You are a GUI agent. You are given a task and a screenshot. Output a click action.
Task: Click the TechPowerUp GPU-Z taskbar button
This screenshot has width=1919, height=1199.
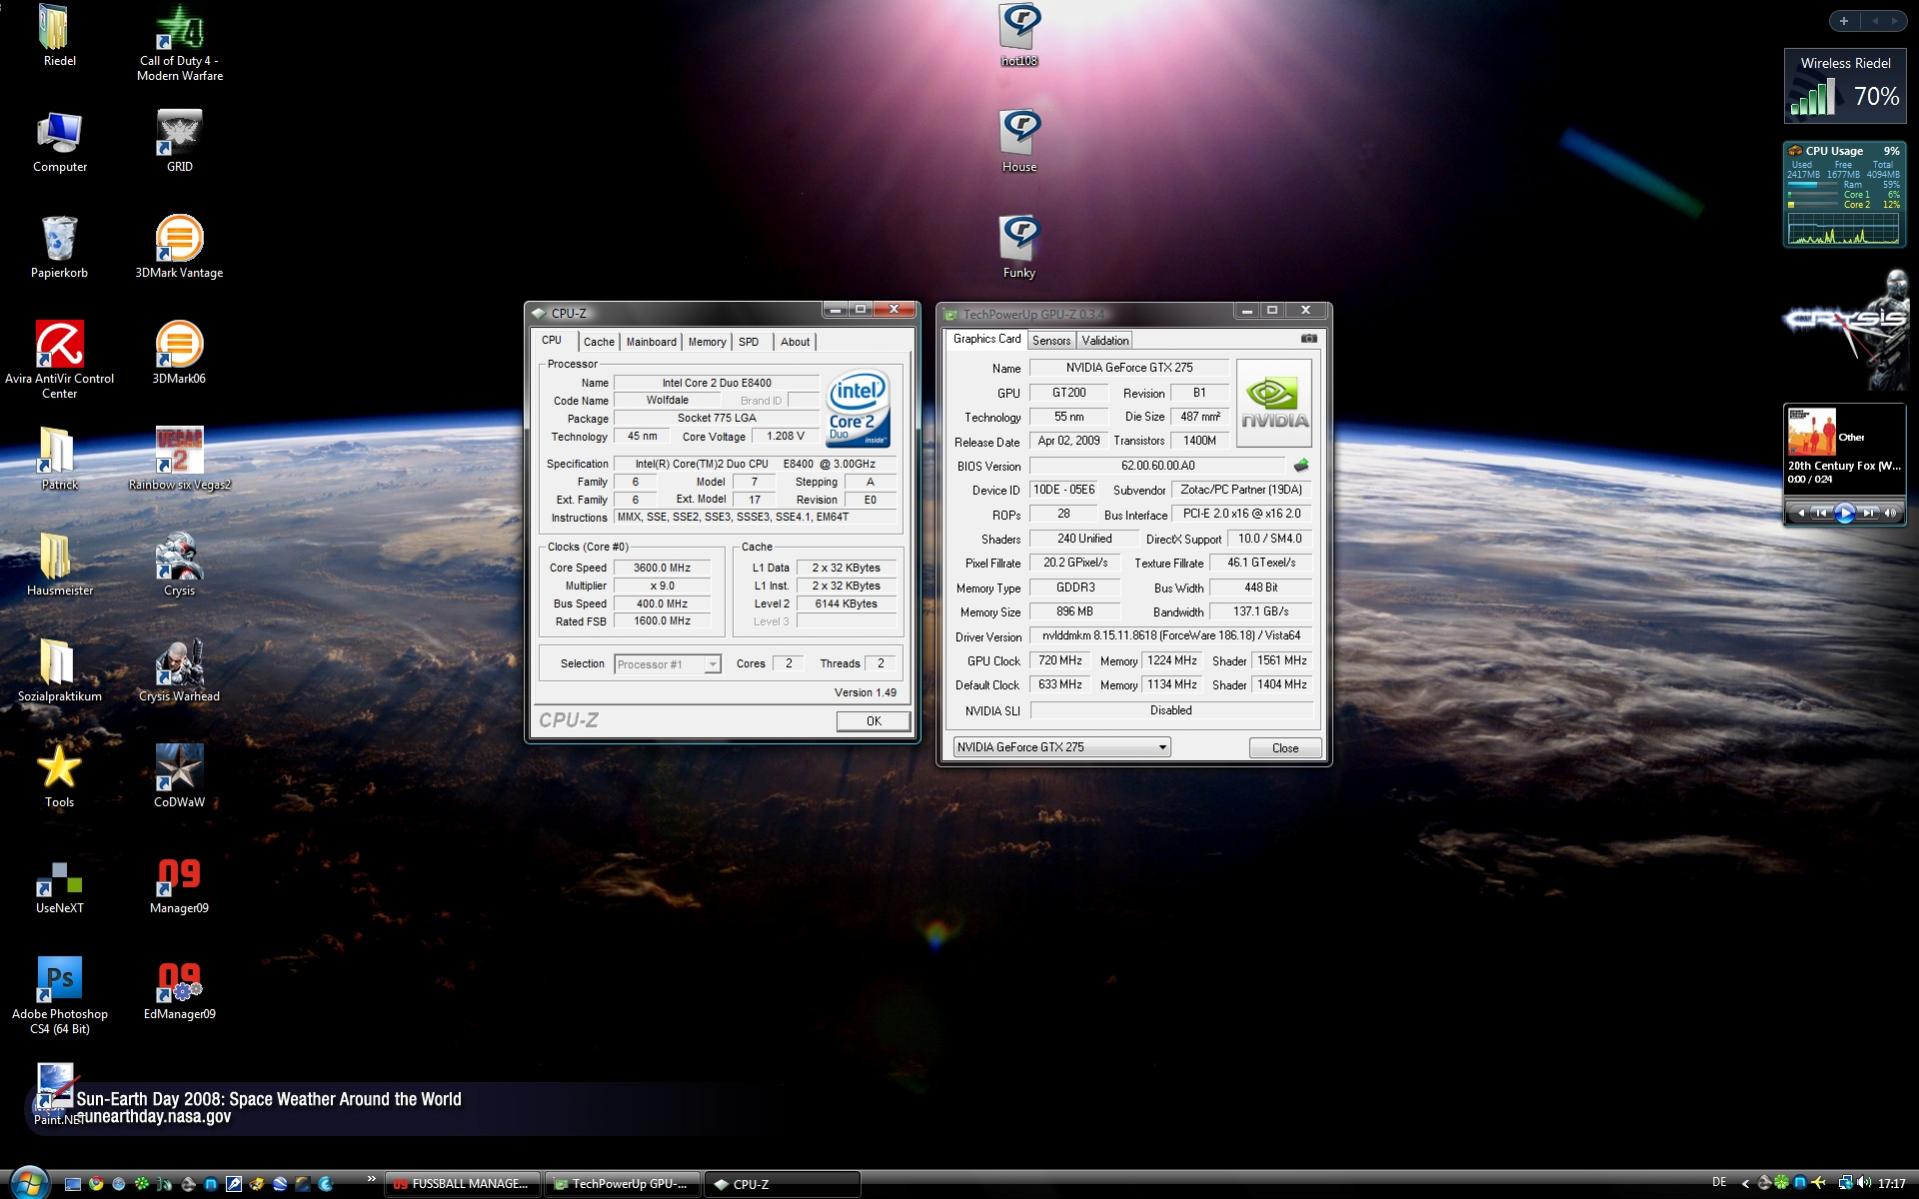click(623, 1184)
